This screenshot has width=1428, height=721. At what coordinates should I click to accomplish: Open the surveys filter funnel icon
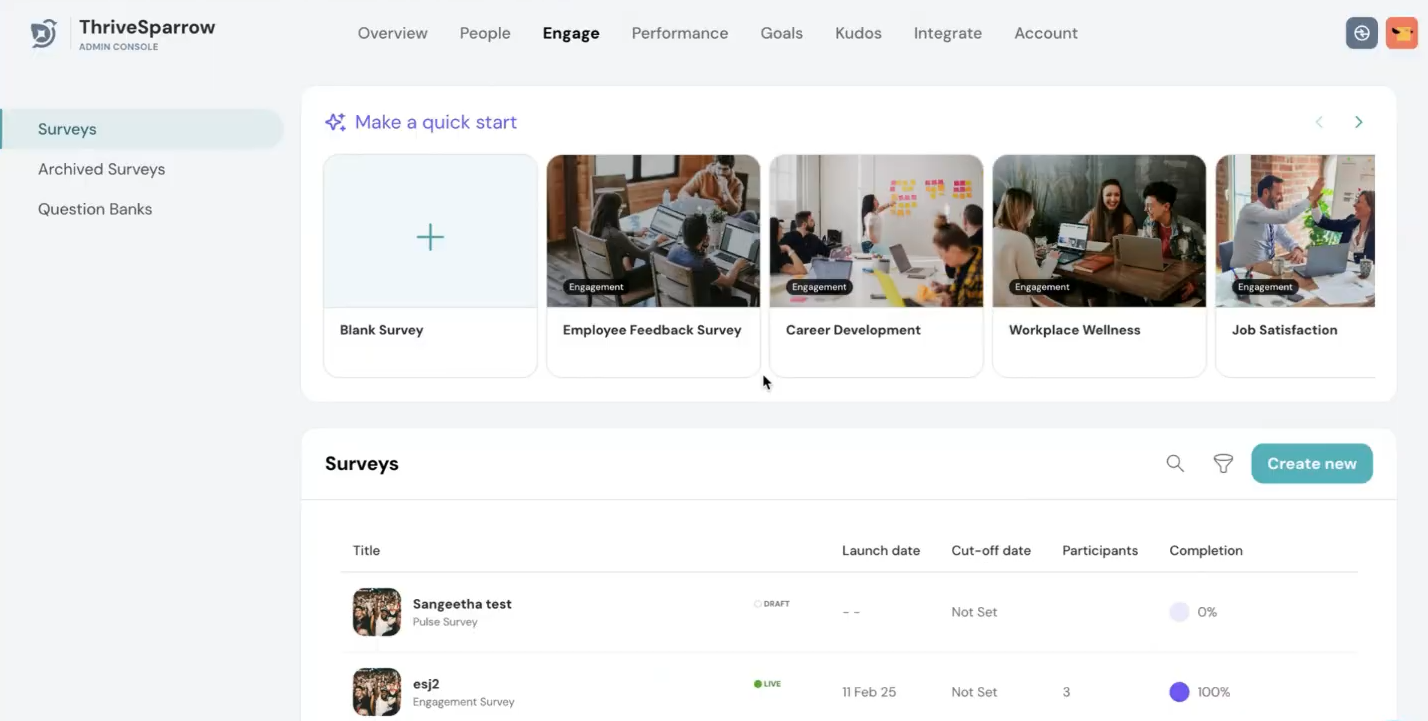point(1223,463)
